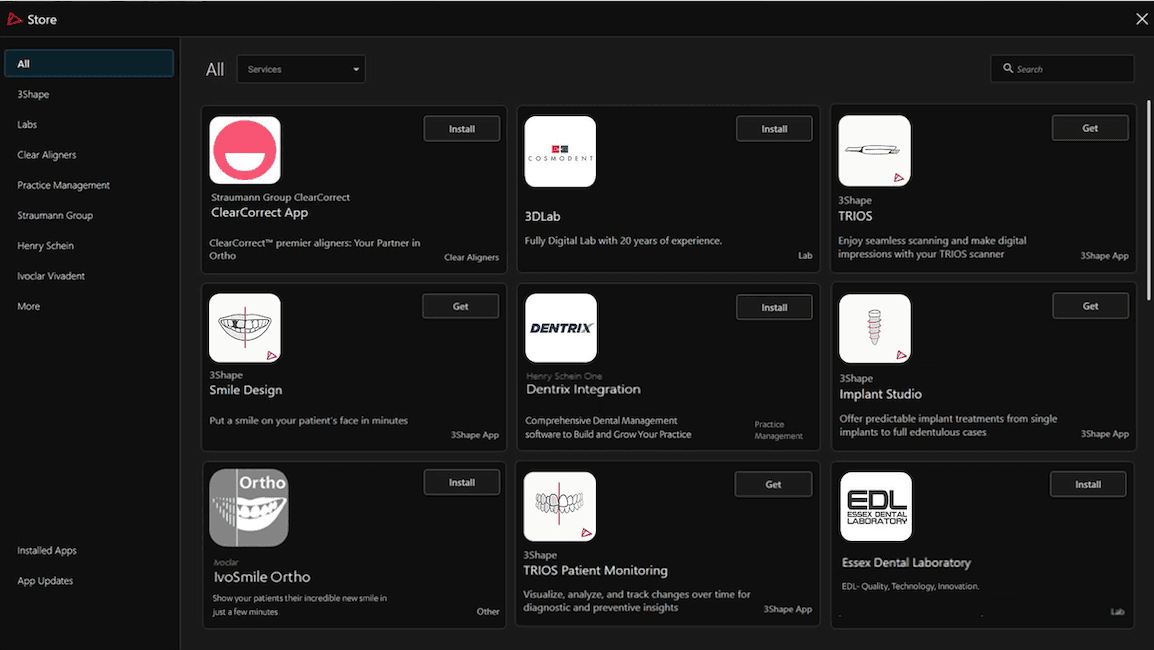Viewport: 1154px width, 650px height.
Task: Open the Implant Studio screw icon
Action: (874, 328)
